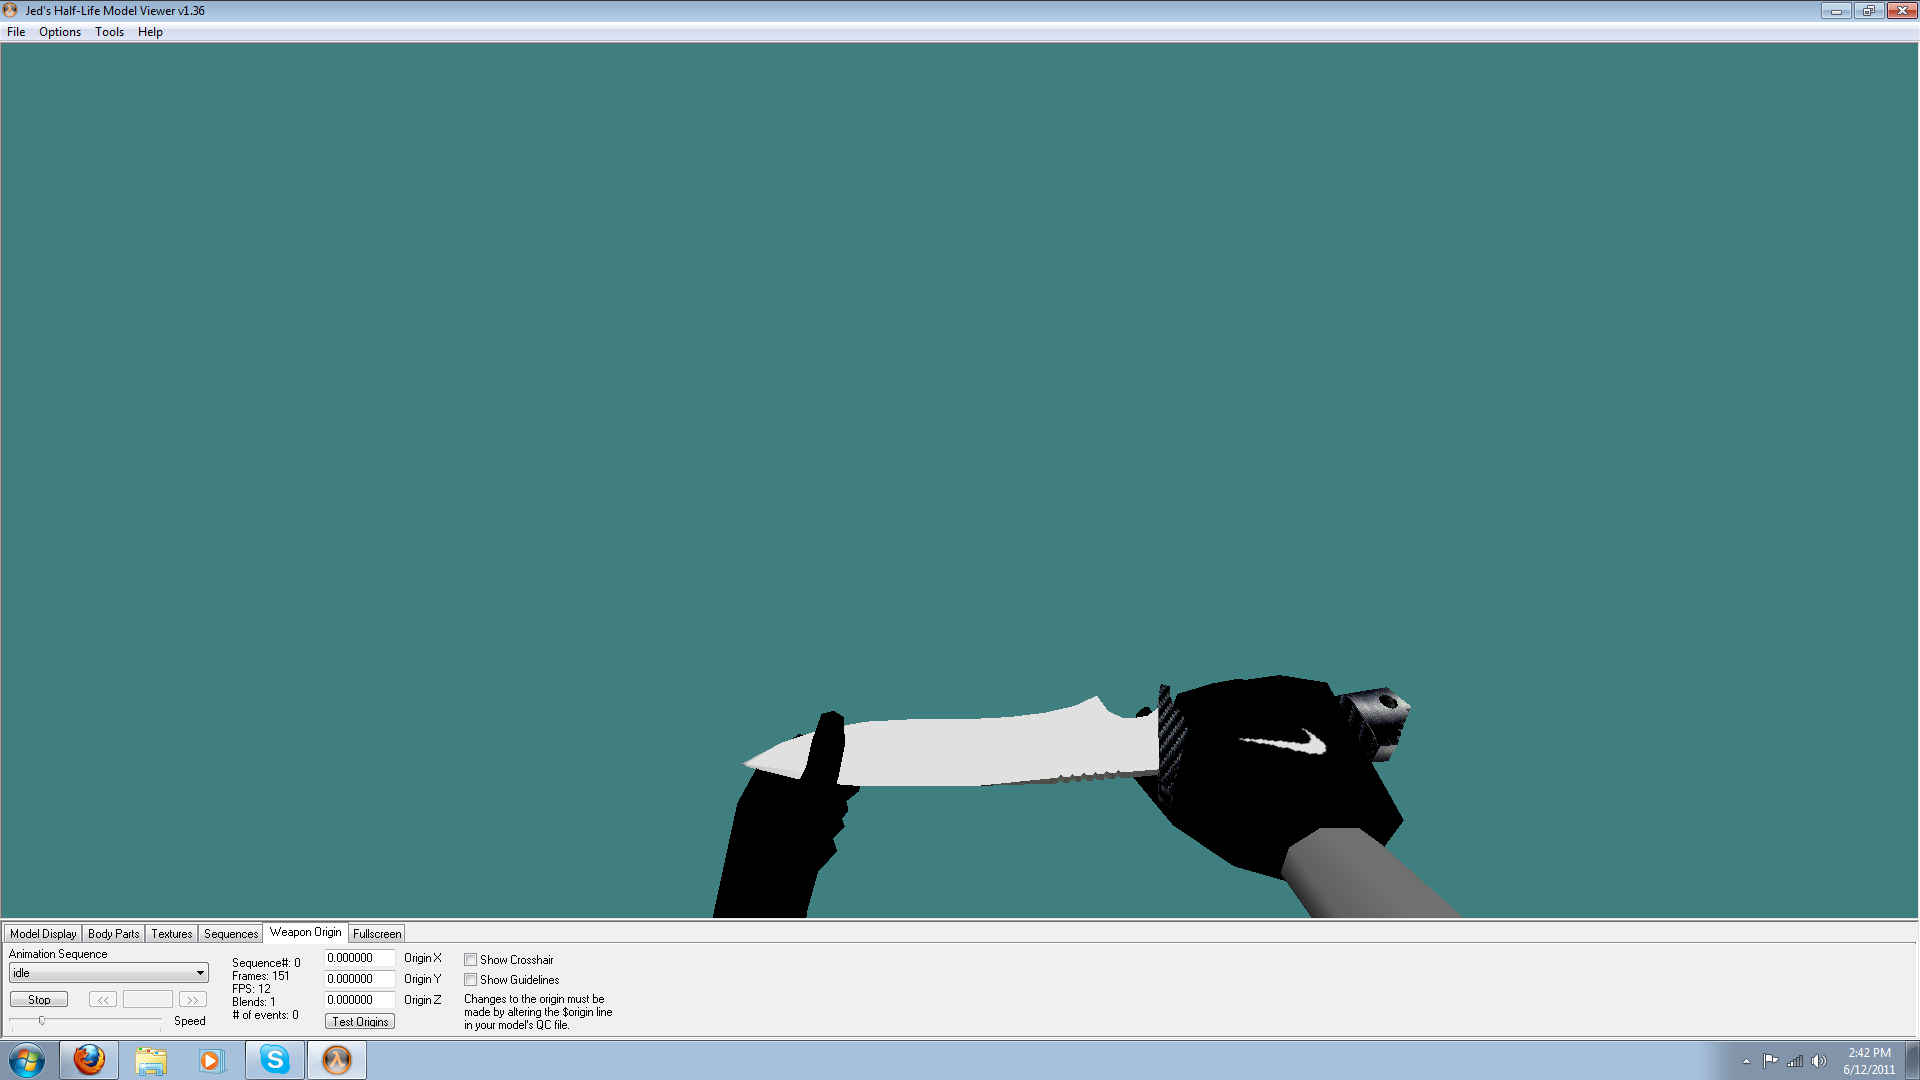Click the 'Sequence#: 0' text

(266, 963)
